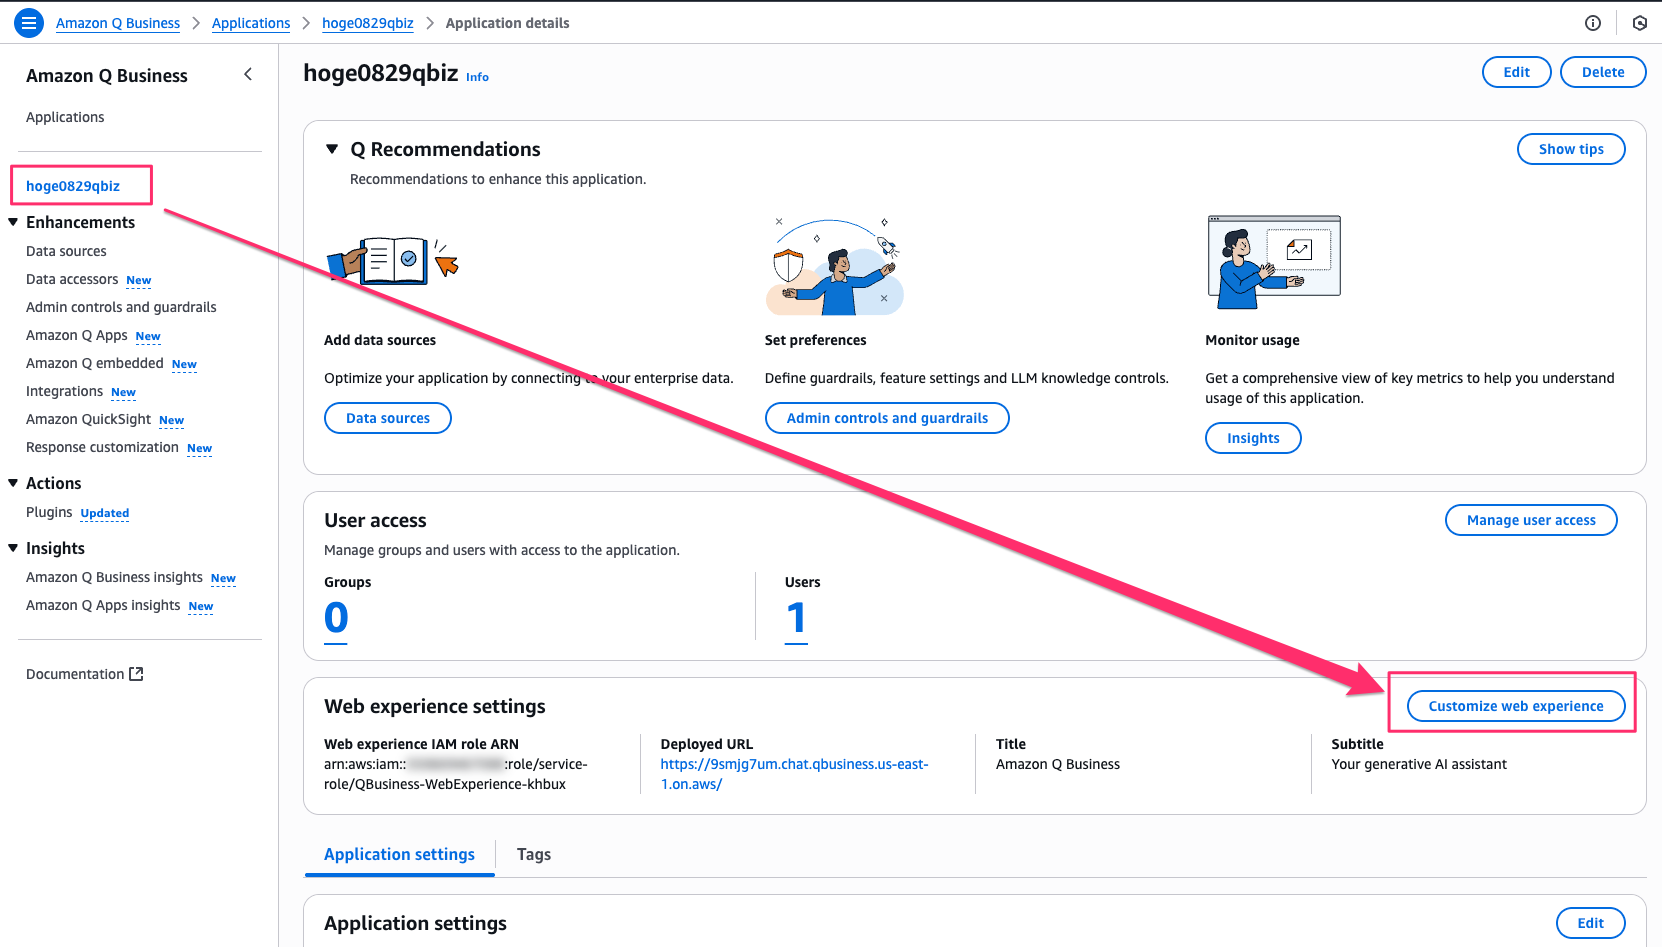
Task: Click the hexagon settings icon top right
Action: tap(1640, 23)
